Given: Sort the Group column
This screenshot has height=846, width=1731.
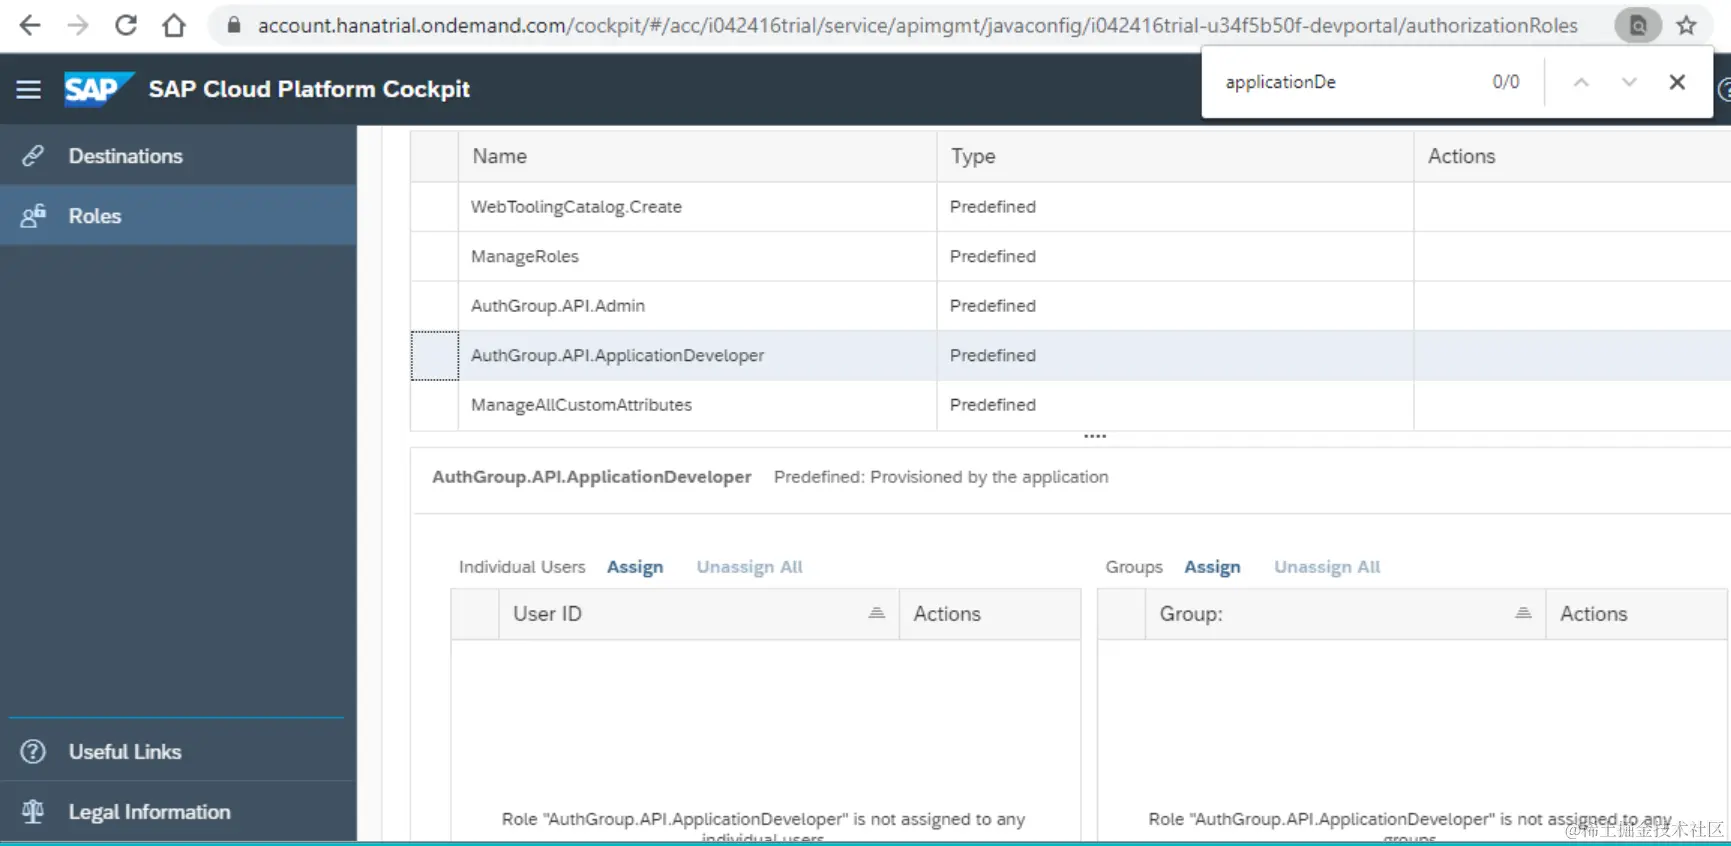Looking at the screenshot, I should coord(1523,614).
